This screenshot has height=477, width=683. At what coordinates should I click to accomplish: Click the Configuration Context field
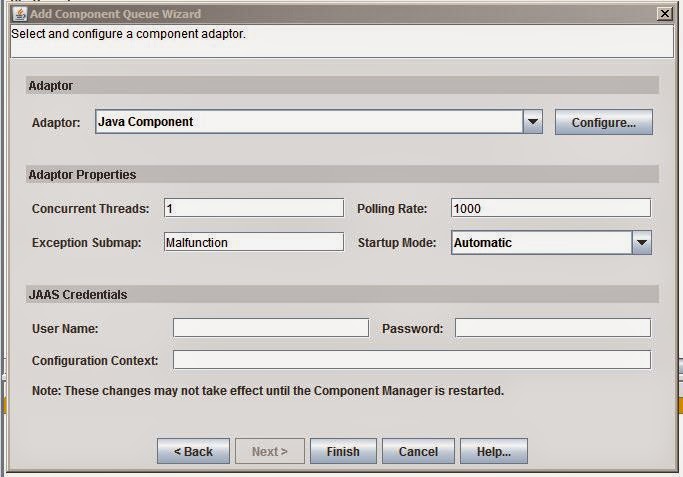pos(411,360)
